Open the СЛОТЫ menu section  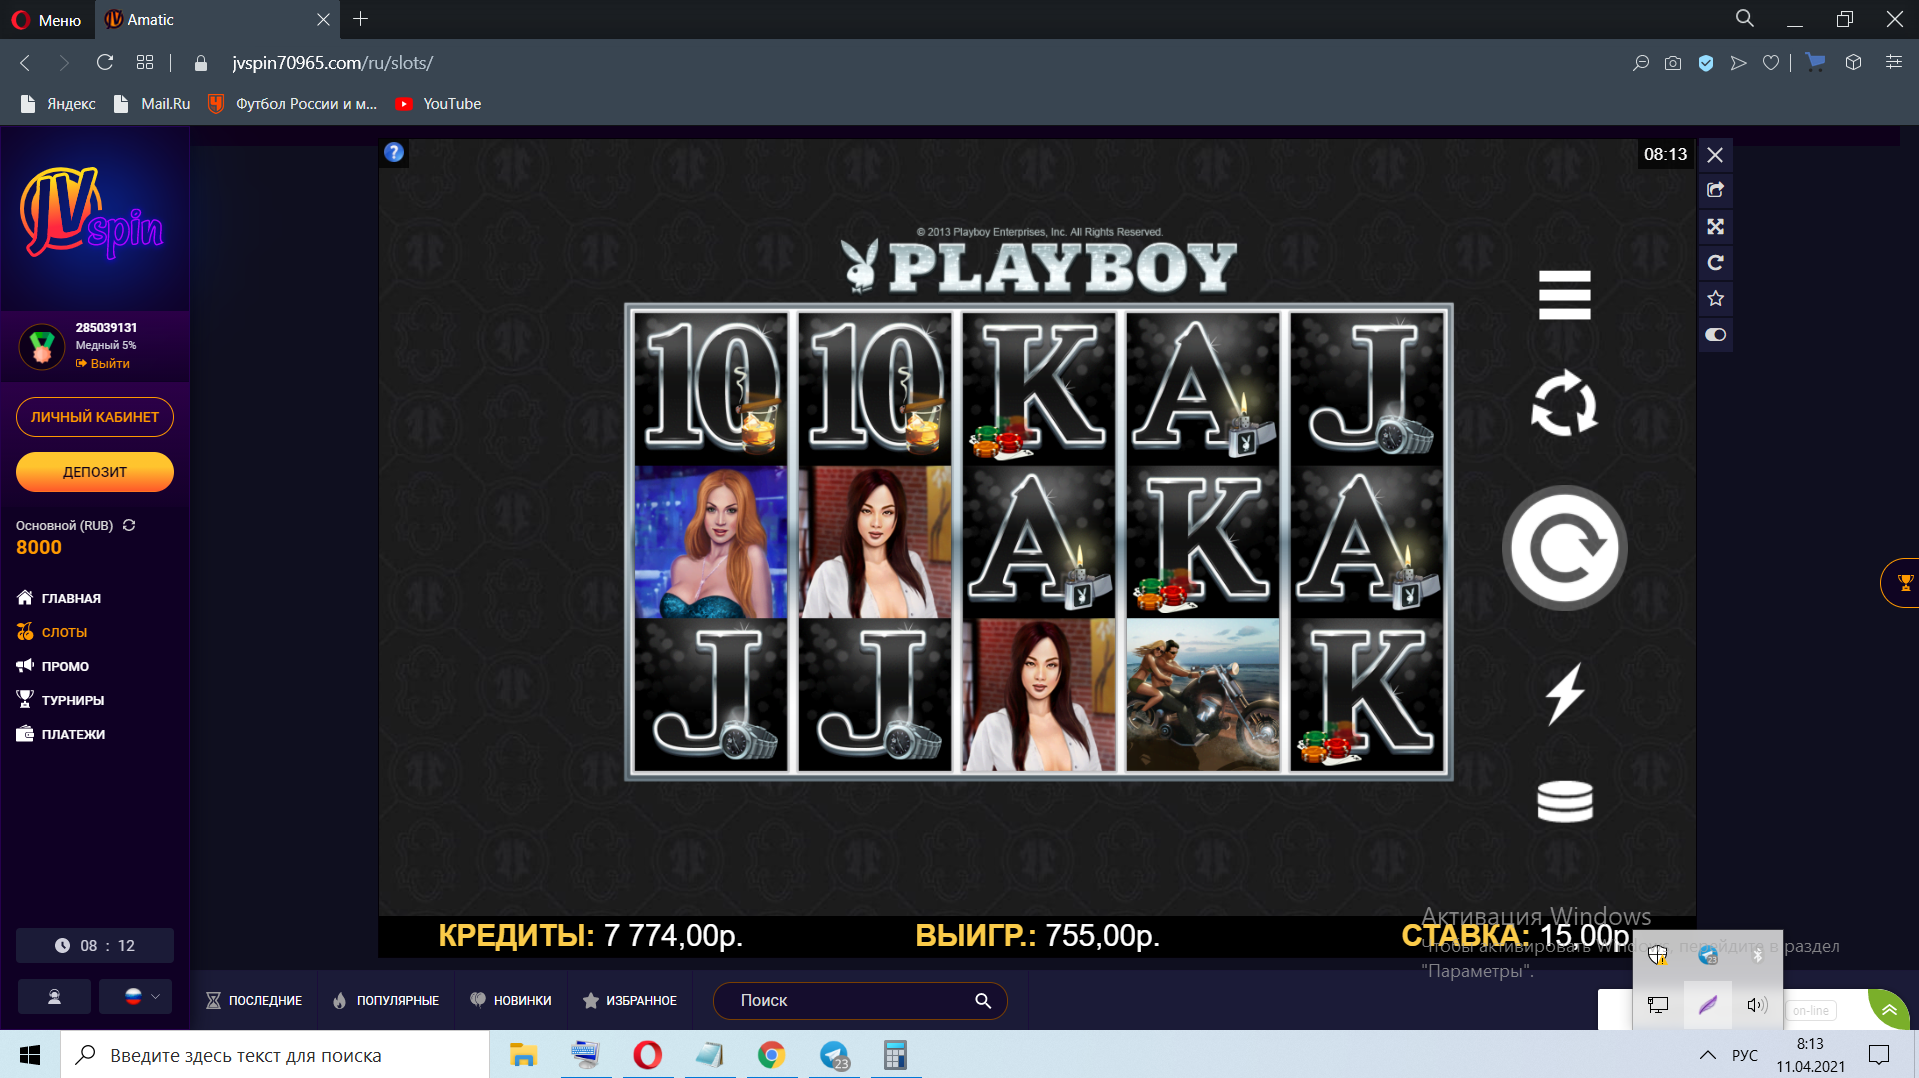(x=64, y=632)
